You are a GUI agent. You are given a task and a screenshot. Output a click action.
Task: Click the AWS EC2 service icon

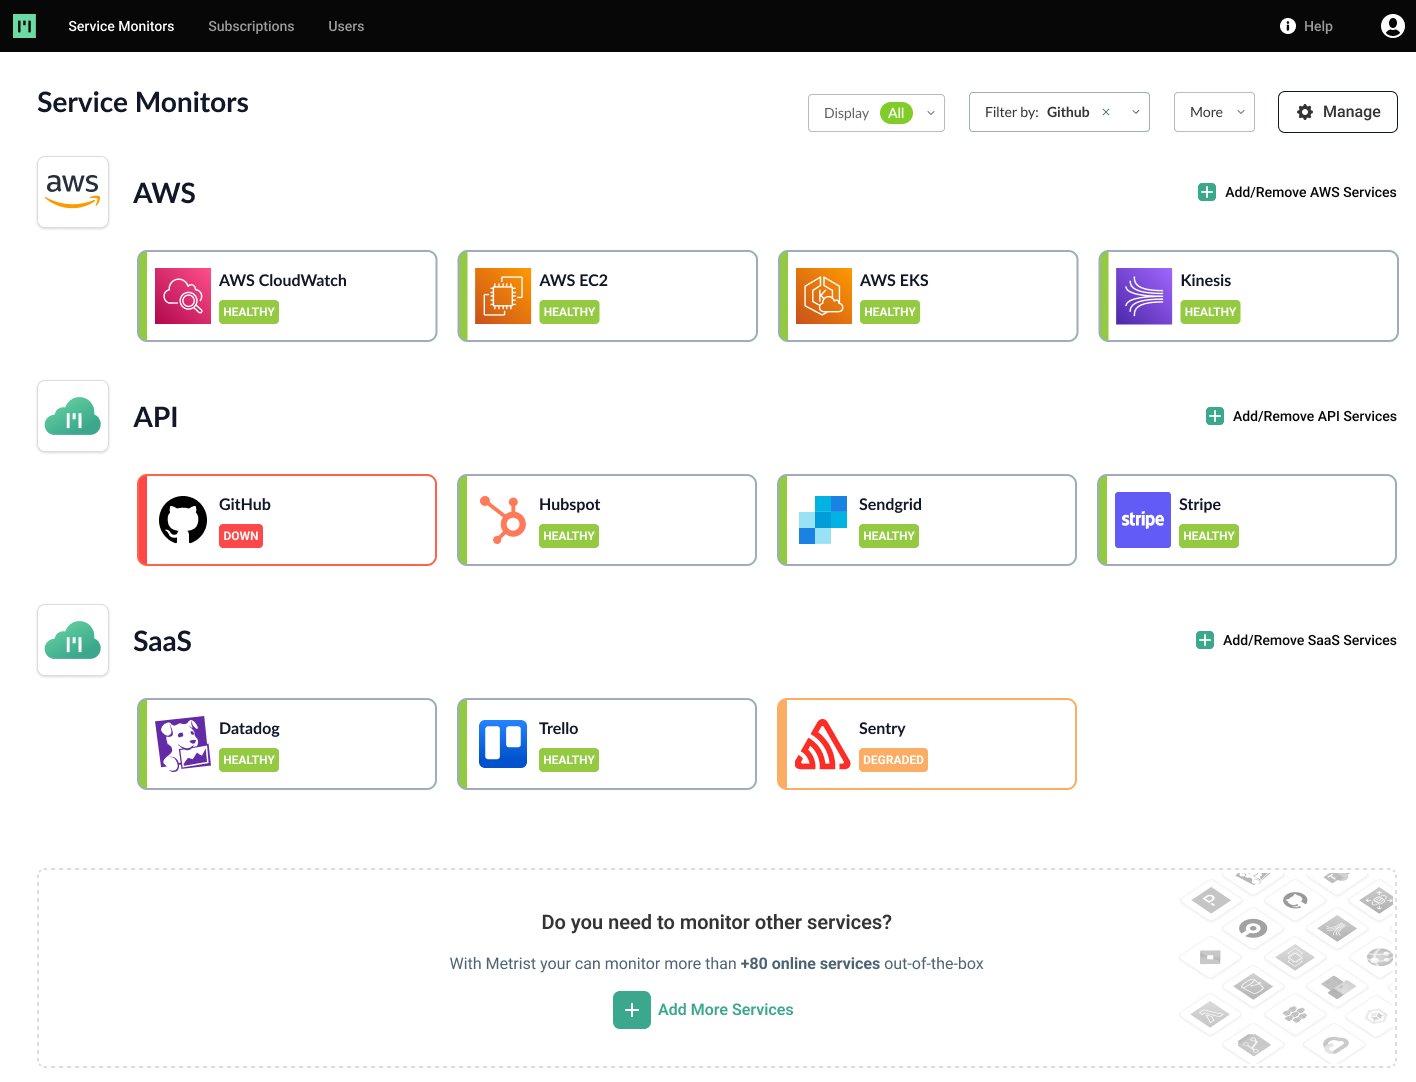[x=503, y=296]
